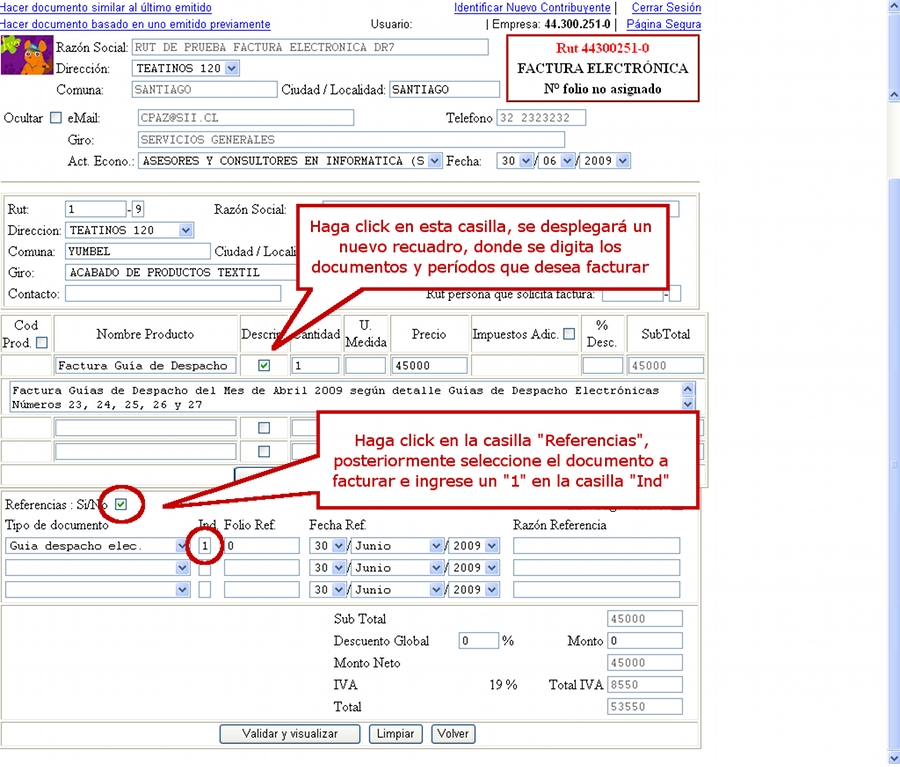The height and width of the screenshot is (767, 900).
Task: Uncheck the Descrip checkbox for Factura Guía de Despacho
Action: pos(264,365)
